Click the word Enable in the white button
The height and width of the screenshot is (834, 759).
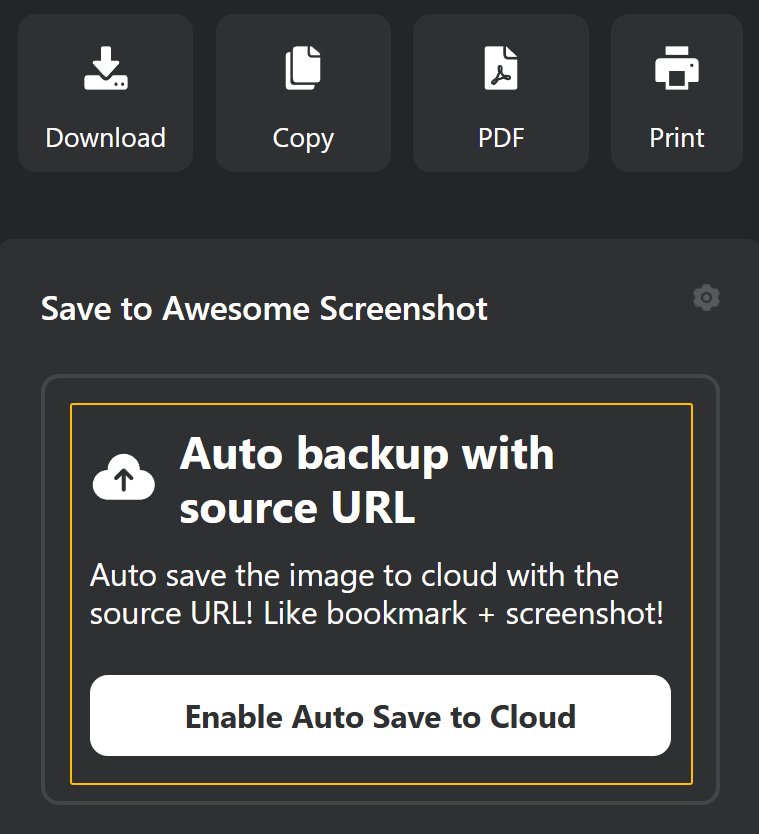click(234, 716)
